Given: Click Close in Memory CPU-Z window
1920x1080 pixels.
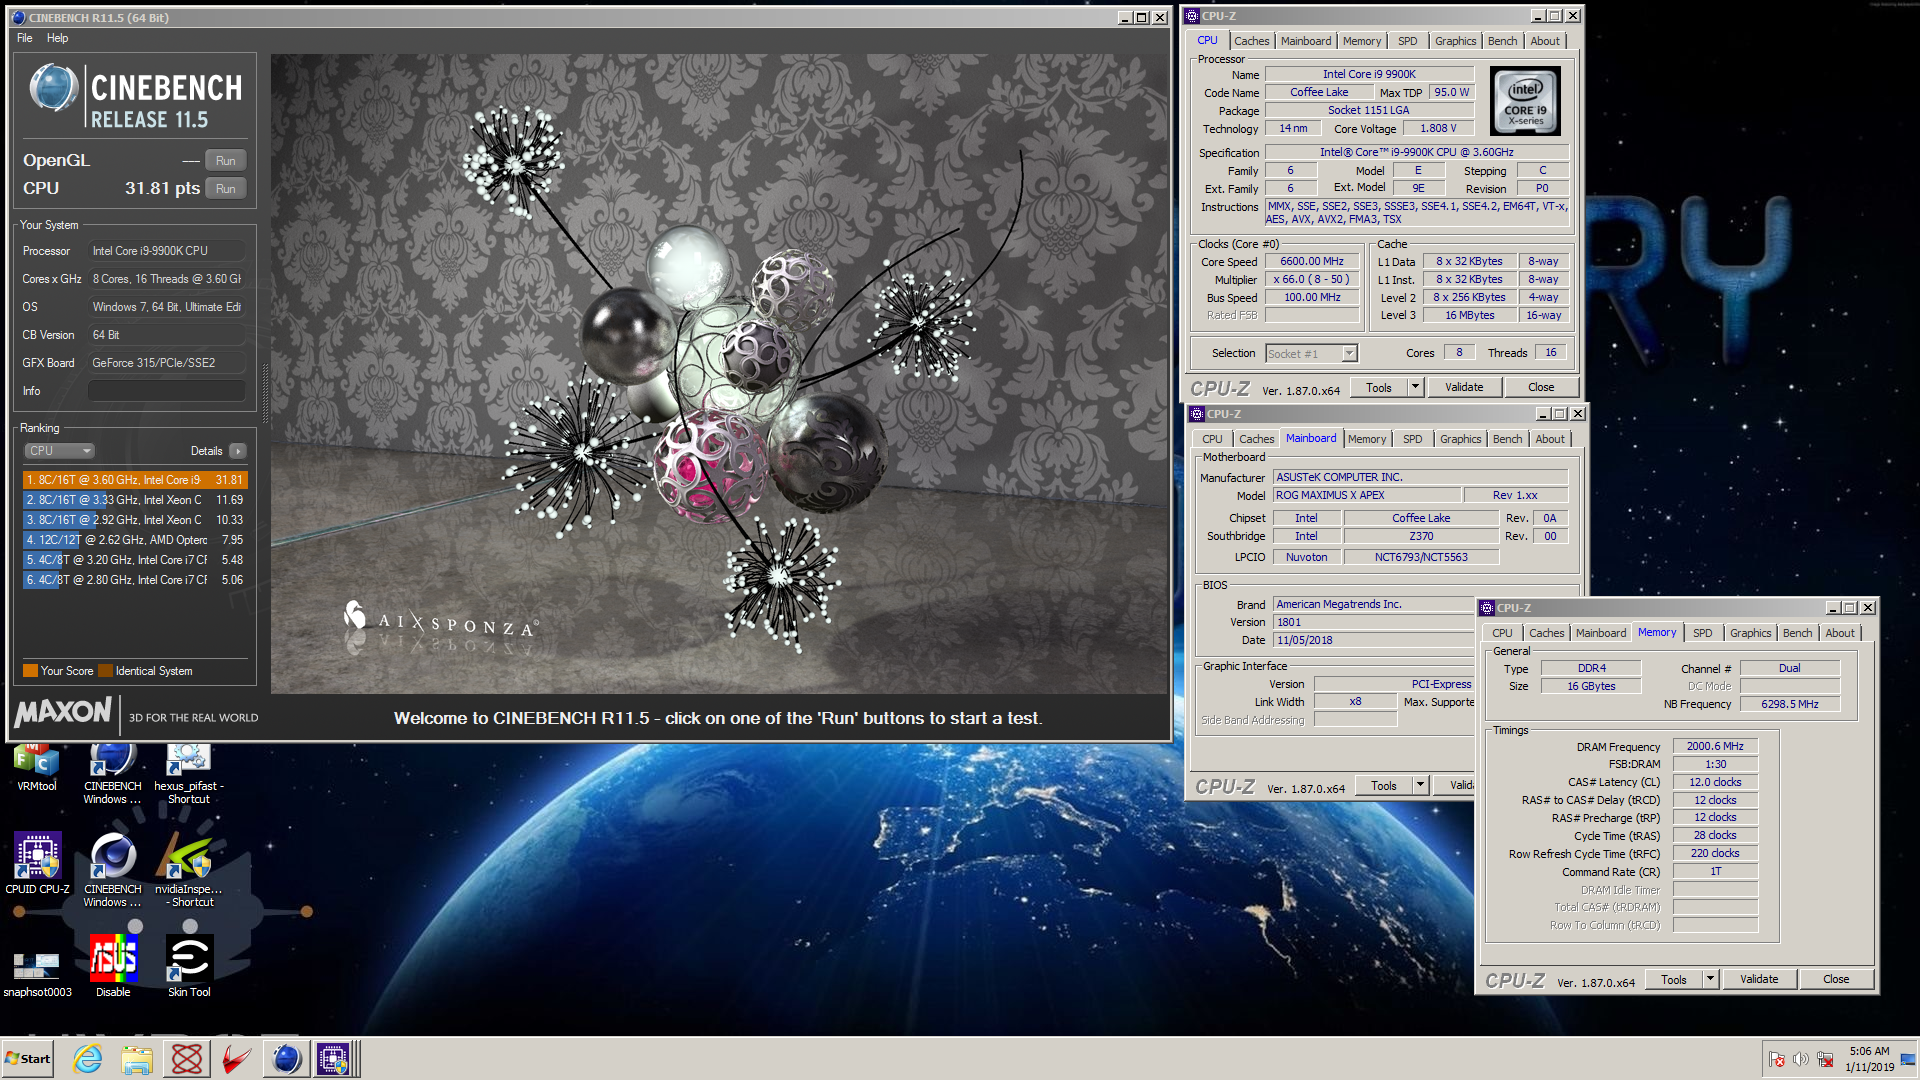Looking at the screenshot, I should (x=1836, y=979).
